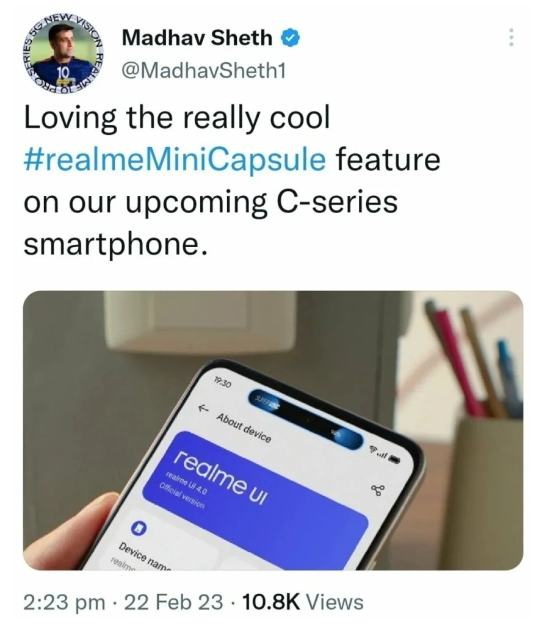Open the attached phone photo
551x625 pixels.
pyautogui.click(x=273, y=430)
